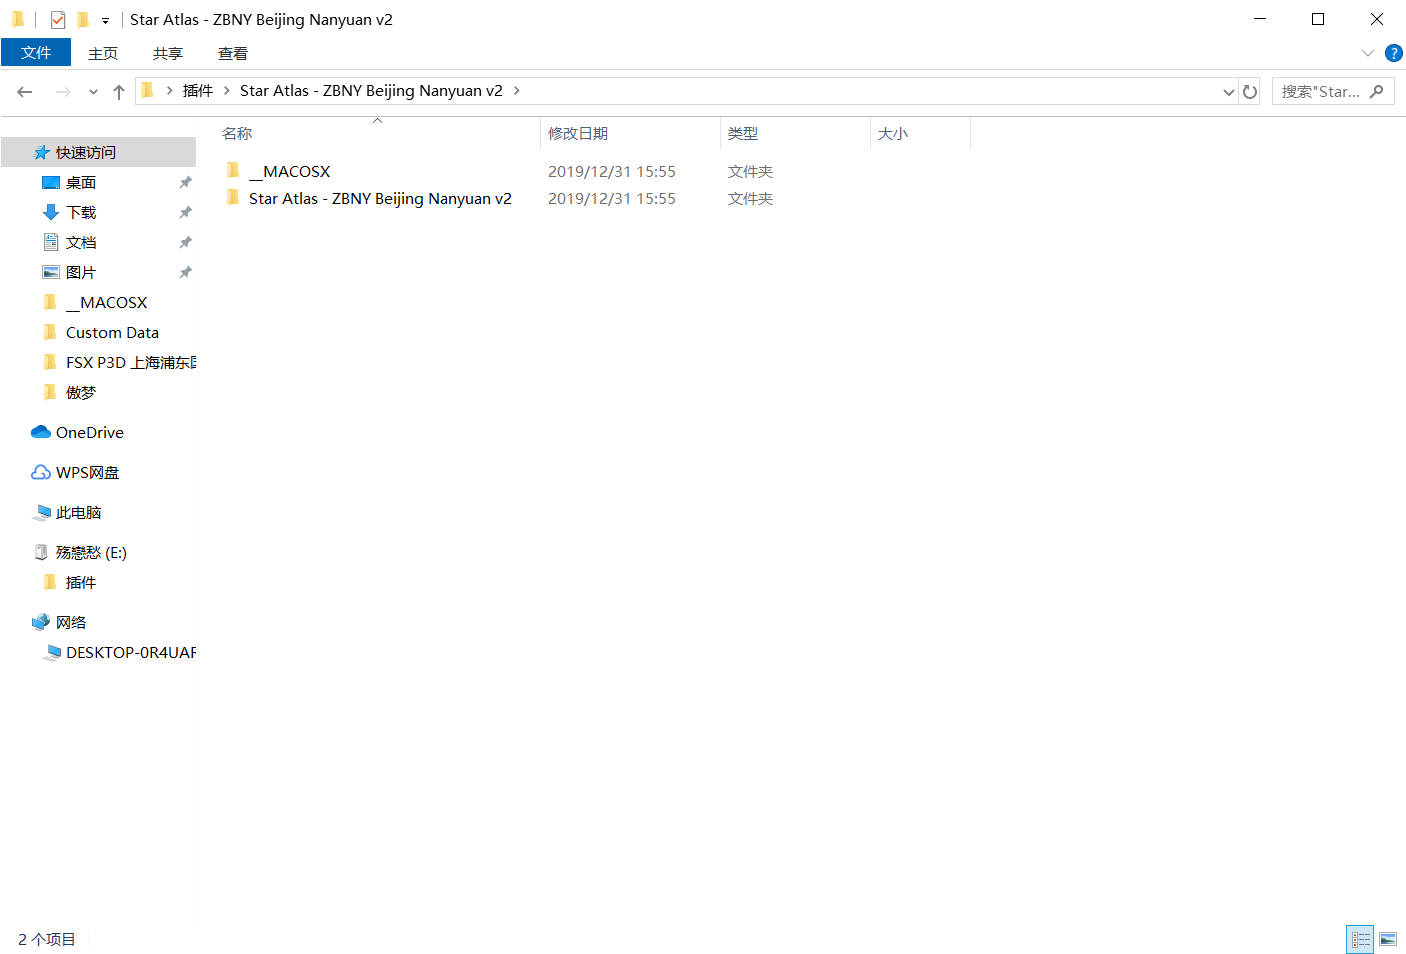The image size is (1406, 954).
Task: Click Star Atlas breadcrumb in address bar
Action: [x=371, y=91]
